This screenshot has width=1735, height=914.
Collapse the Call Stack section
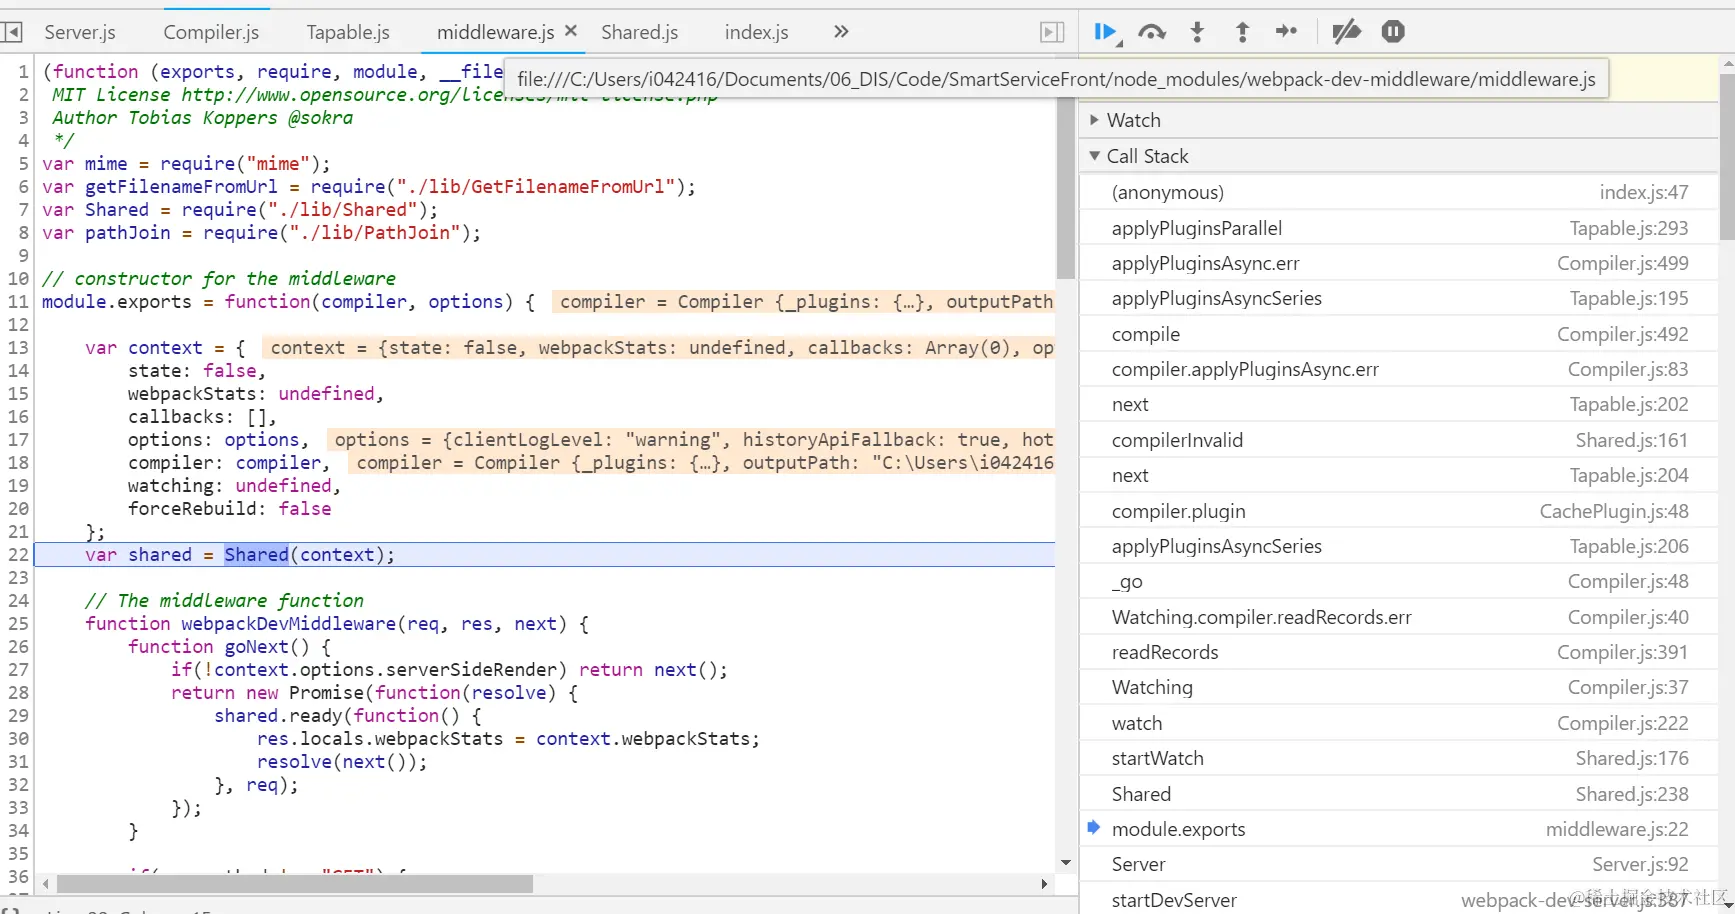point(1399,156)
